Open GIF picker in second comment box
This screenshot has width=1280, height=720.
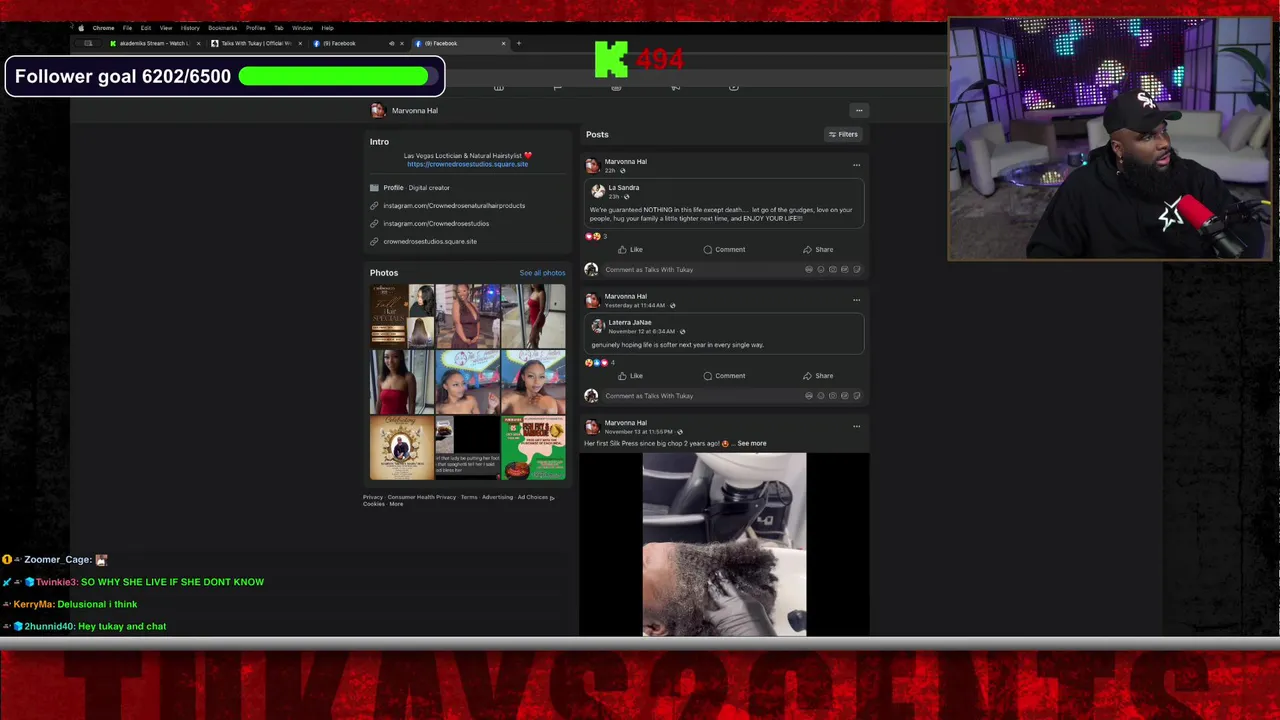pyautogui.click(x=845, y=396)
